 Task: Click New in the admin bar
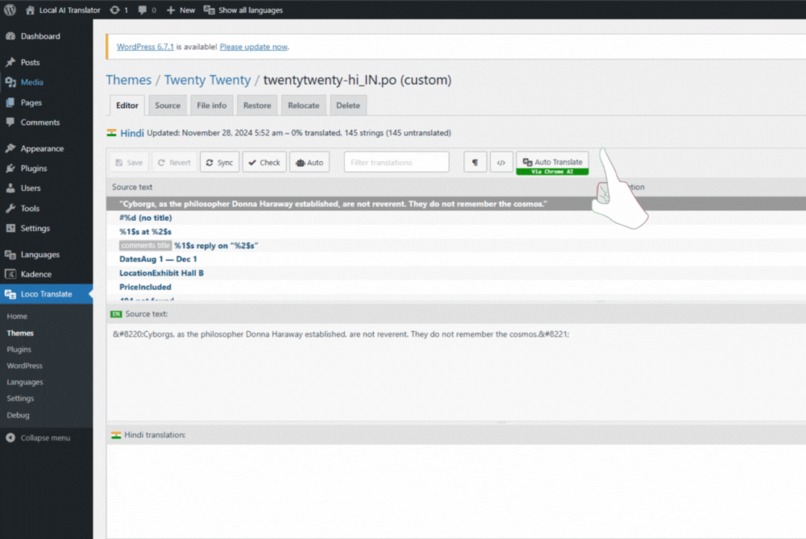(x=180, y=10)
